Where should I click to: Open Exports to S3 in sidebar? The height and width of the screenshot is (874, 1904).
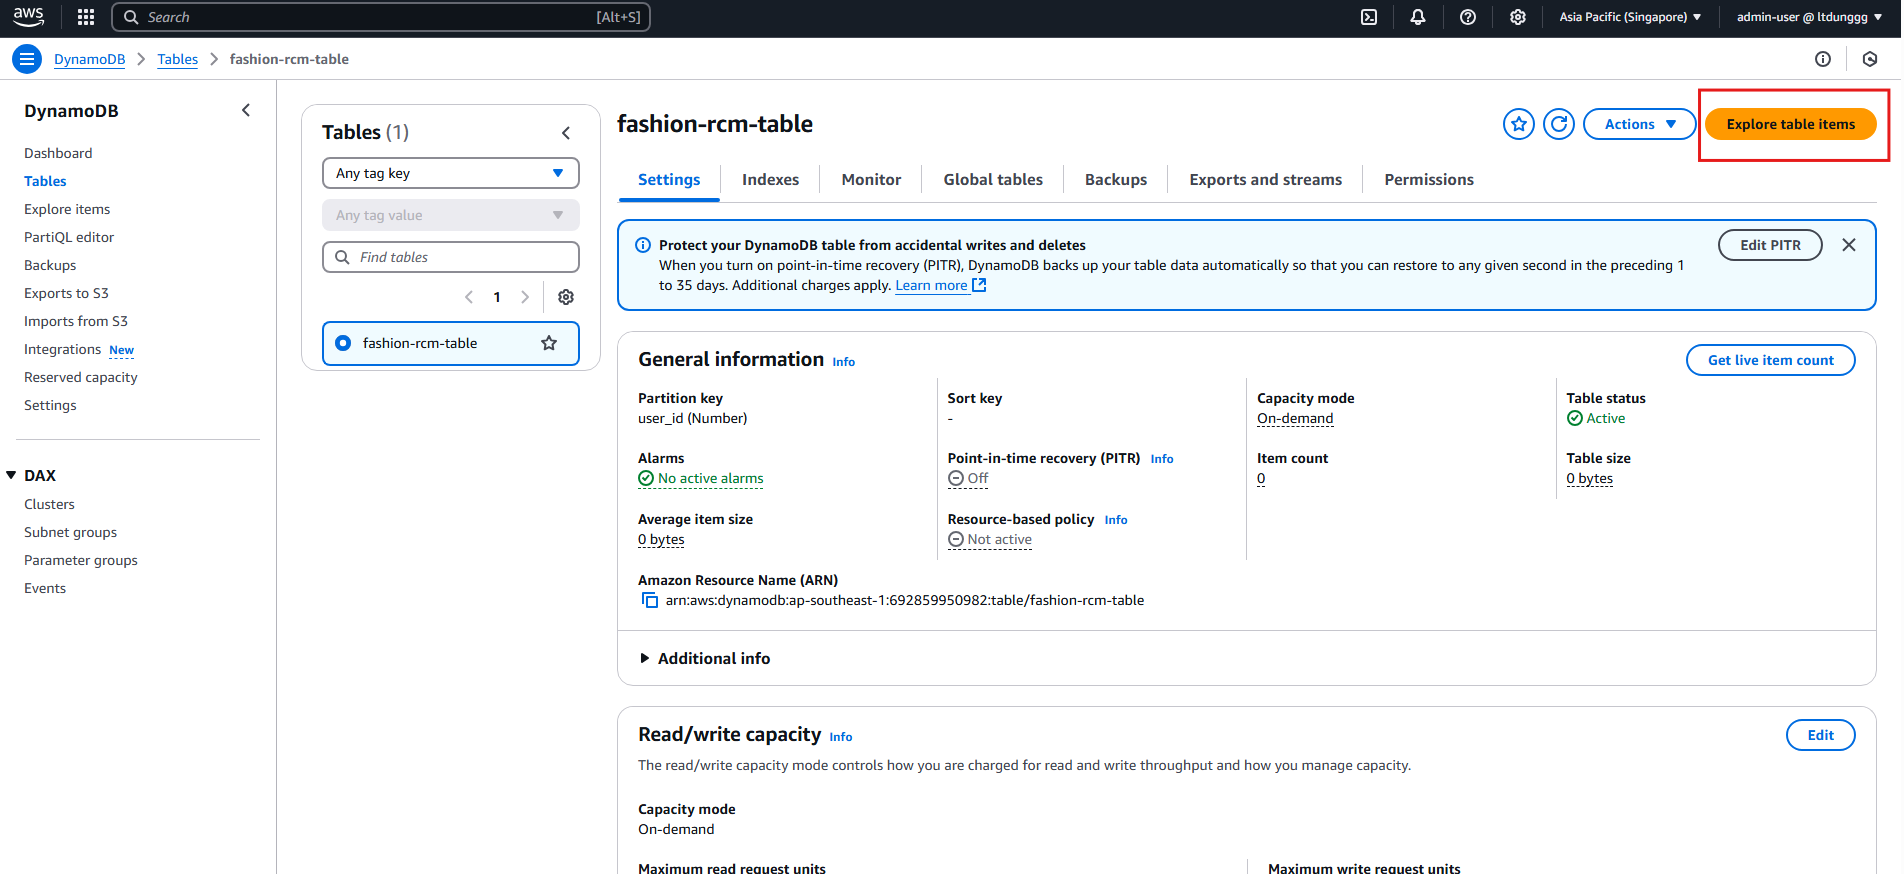click(66, 293)
